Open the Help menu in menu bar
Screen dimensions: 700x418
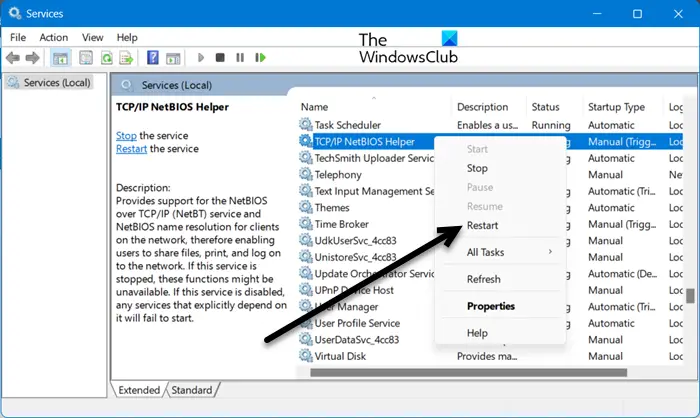[127, 38]
